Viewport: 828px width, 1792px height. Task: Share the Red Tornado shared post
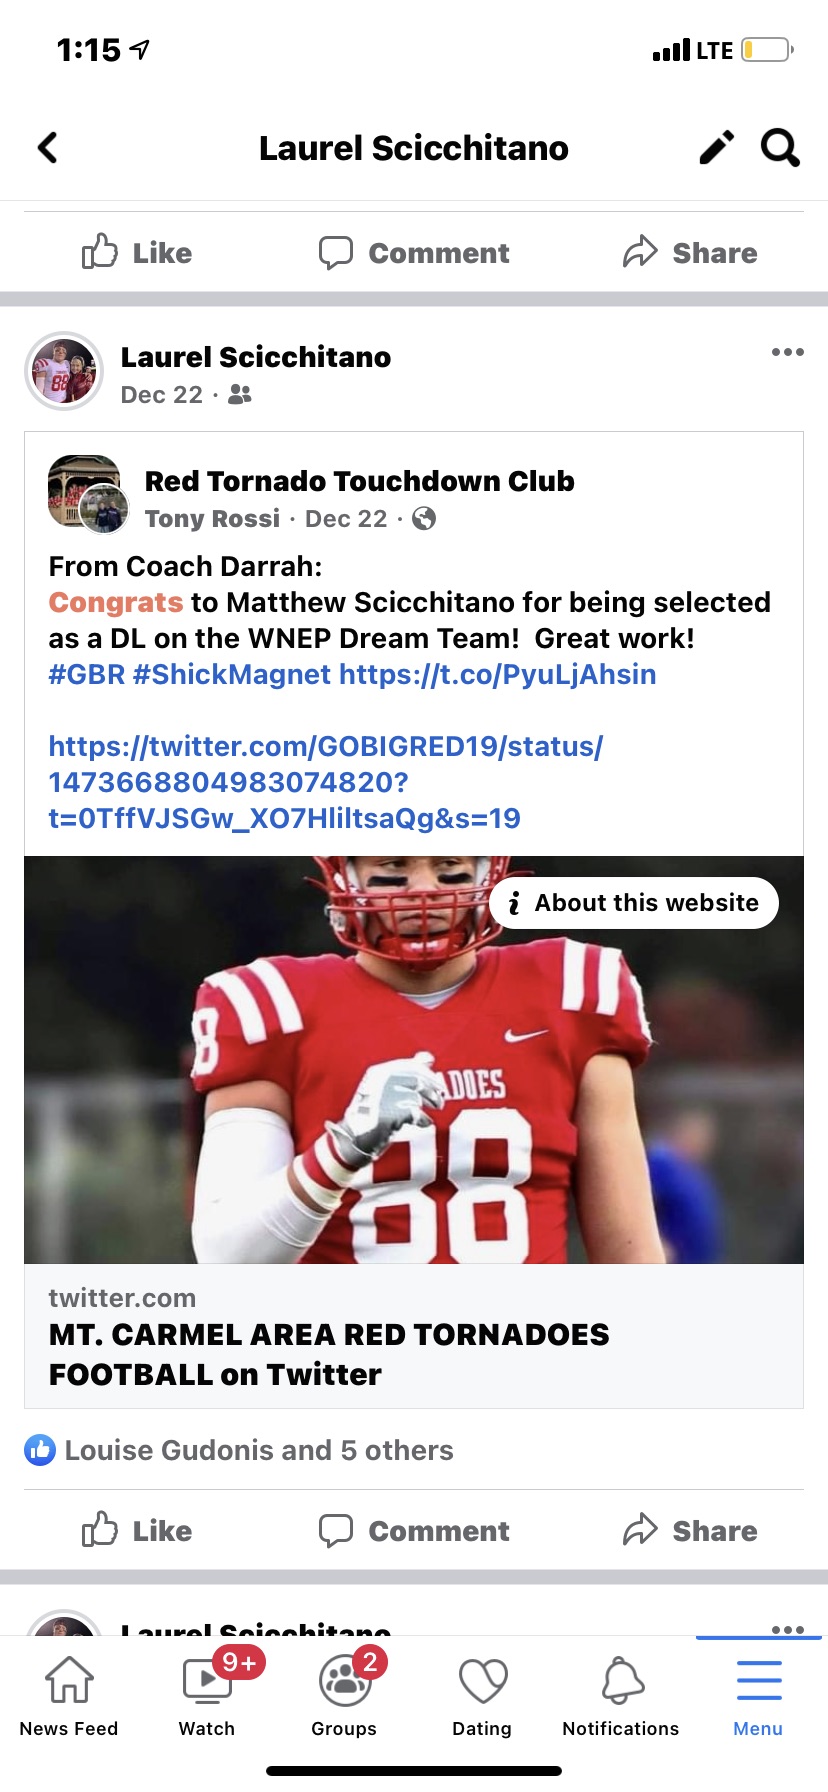690,1531
